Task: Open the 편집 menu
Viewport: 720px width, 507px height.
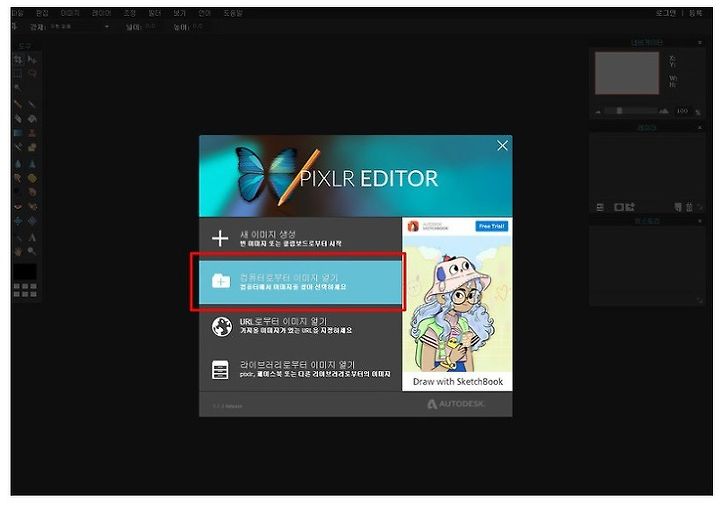Action: click(42, 13)
